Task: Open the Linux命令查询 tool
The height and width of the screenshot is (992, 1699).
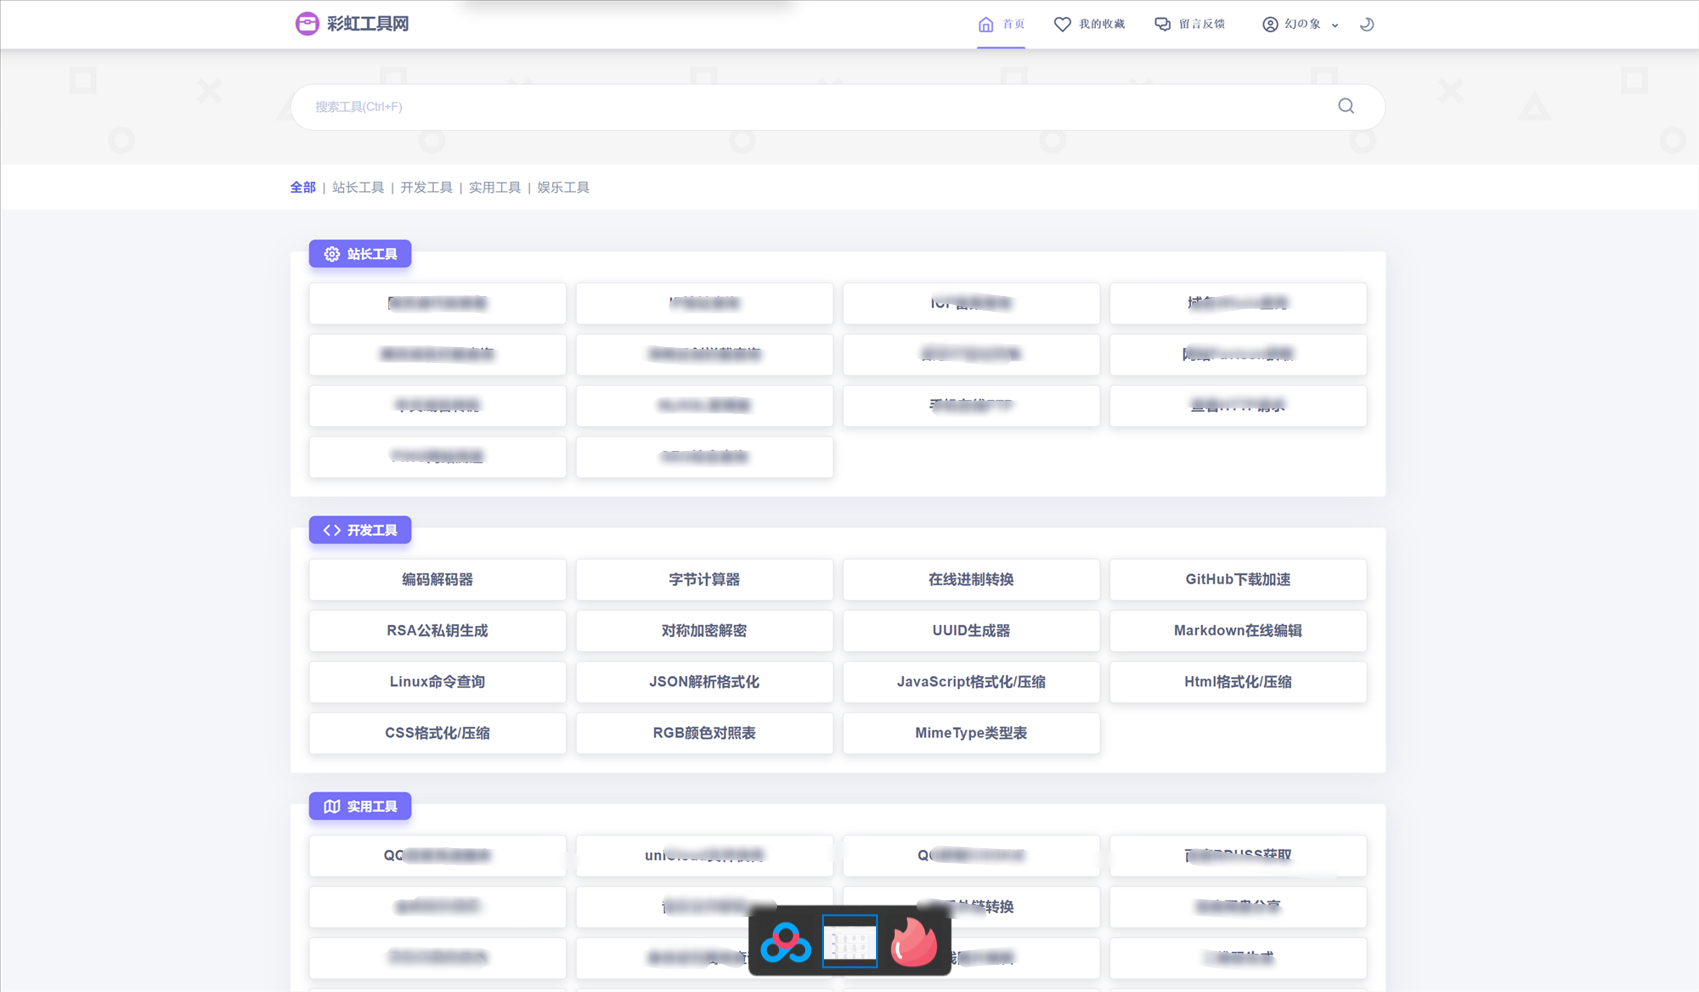Action: pos(437,682)
